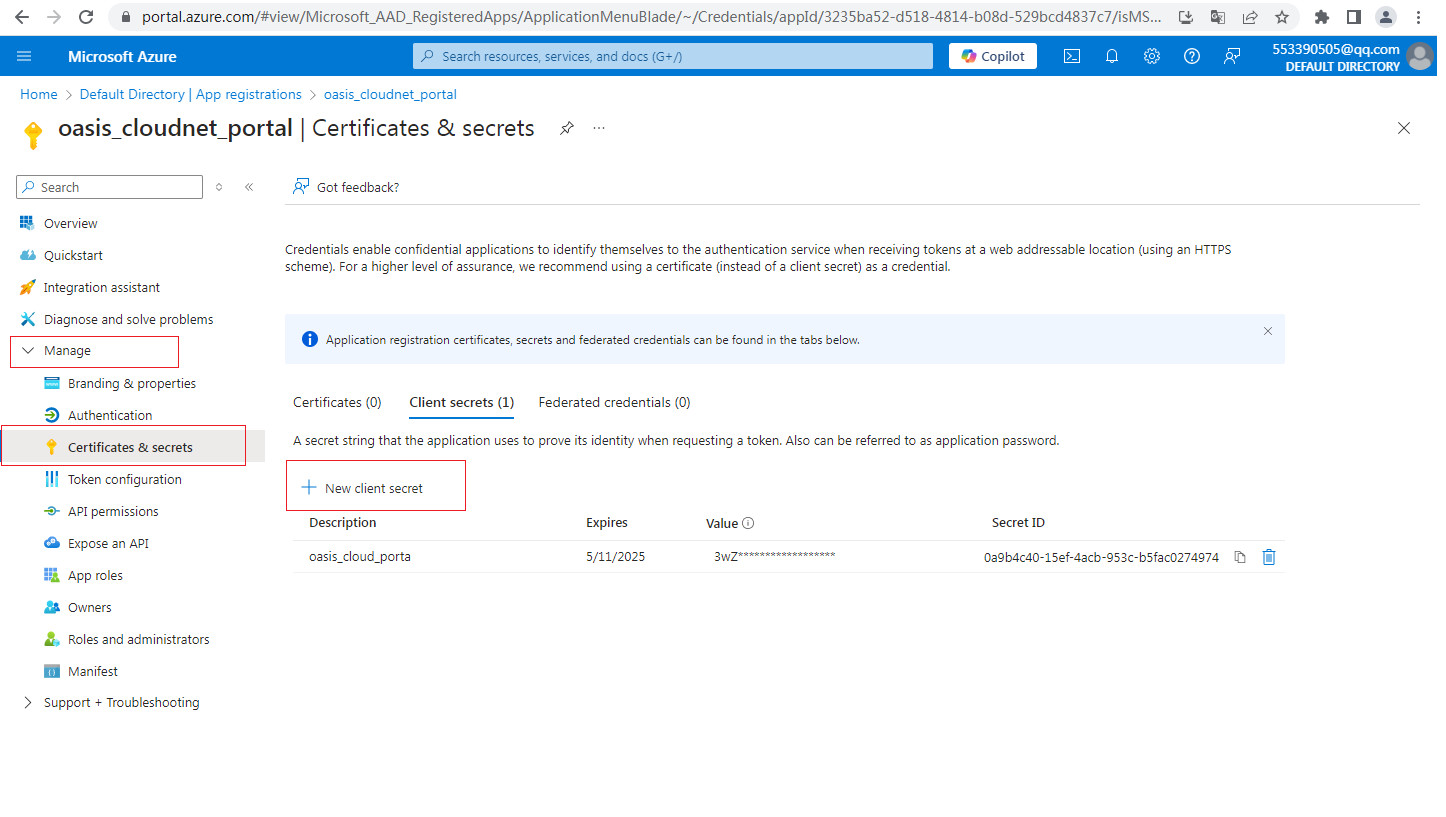Open oasis_cloudnet_portal breadcrumb link
This screenshot has height=817, width=1446.
[x=390, y=94]
